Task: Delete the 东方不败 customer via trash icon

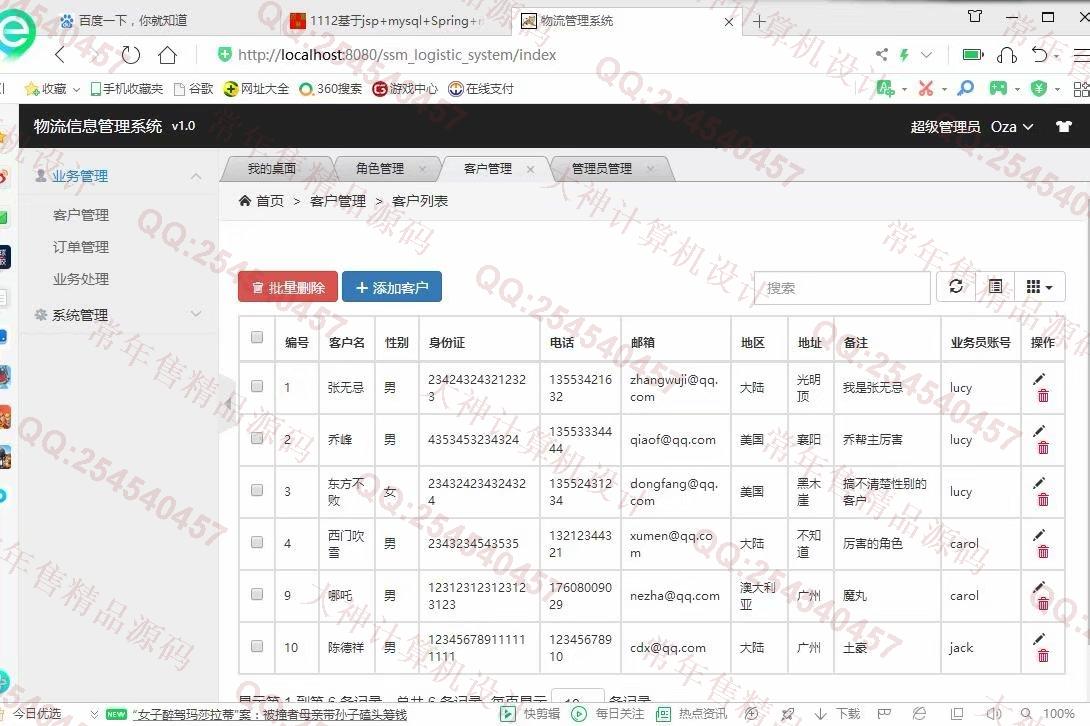Action: 1043,499
